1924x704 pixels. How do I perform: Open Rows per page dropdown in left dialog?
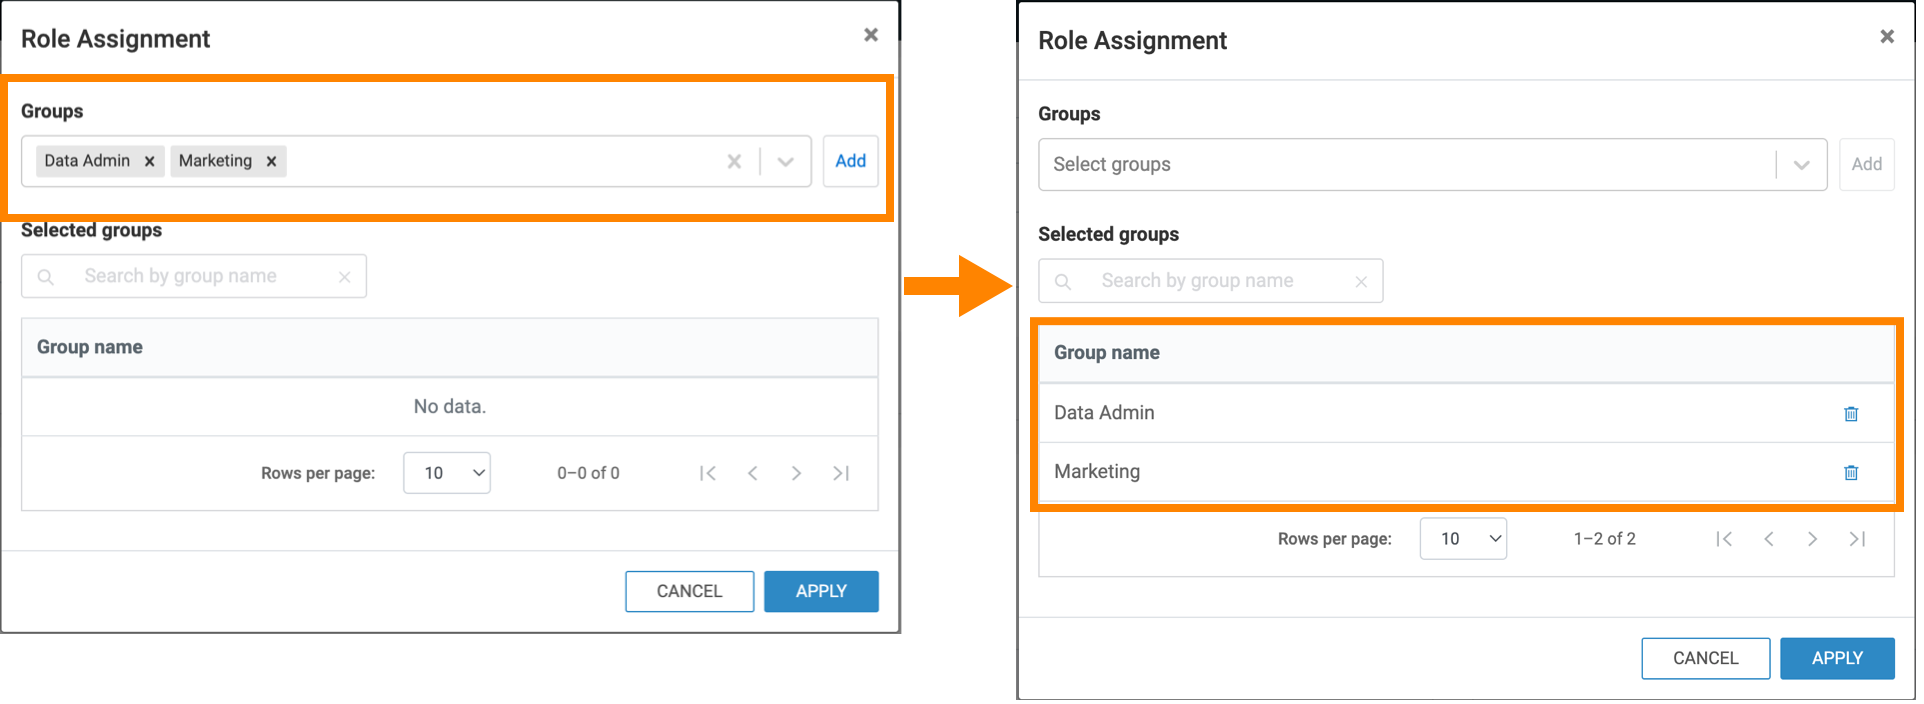point(447,473)
